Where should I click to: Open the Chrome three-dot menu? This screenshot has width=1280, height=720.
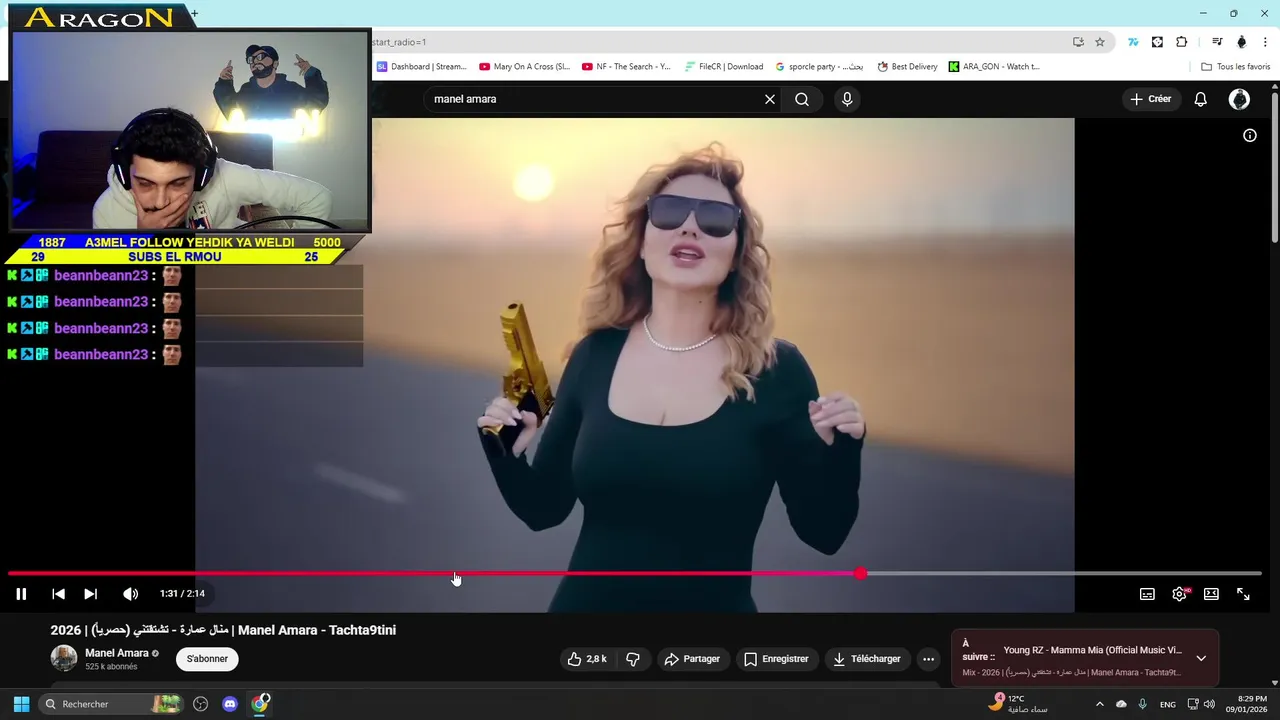click(x=1265, y=42)
